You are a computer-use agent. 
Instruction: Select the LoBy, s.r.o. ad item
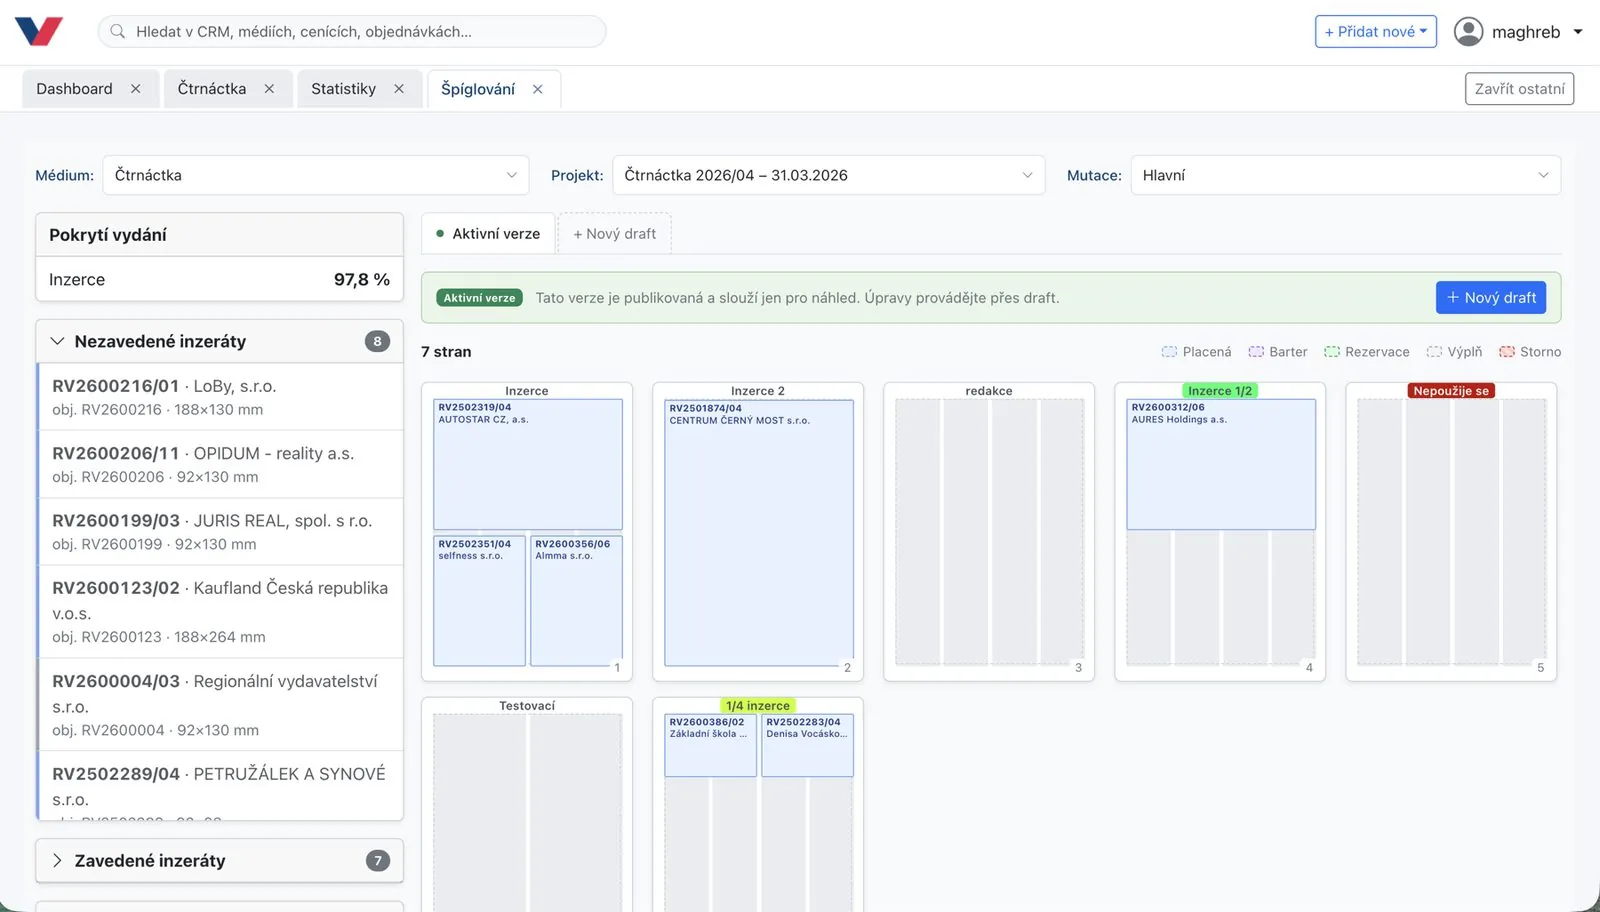click(x=220, y=397)
